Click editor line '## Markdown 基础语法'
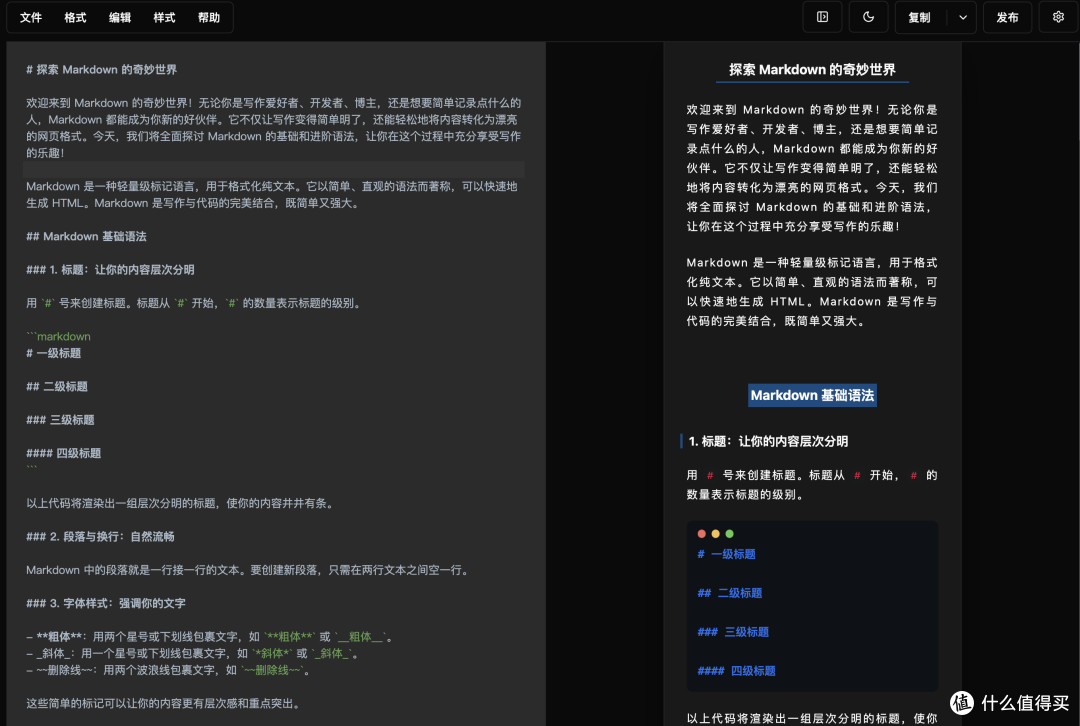Image resolution: width=1080 pixels, height=726 pixels. 86,236
